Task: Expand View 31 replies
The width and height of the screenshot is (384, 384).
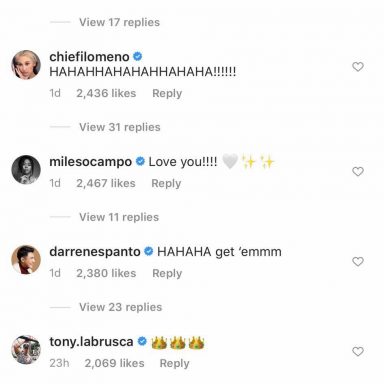Action: (120, 127)
